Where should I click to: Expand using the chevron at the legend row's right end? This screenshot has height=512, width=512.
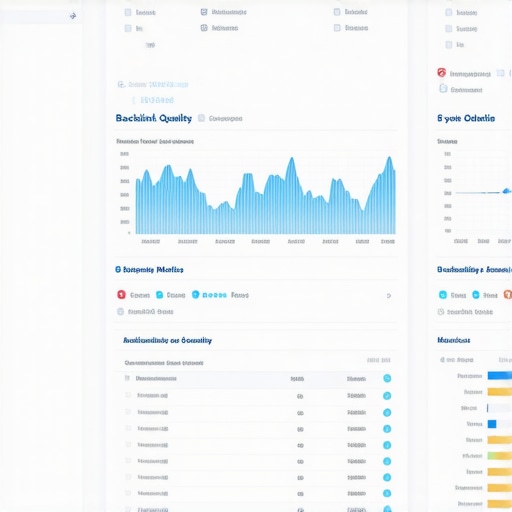[x=389, y=296]
